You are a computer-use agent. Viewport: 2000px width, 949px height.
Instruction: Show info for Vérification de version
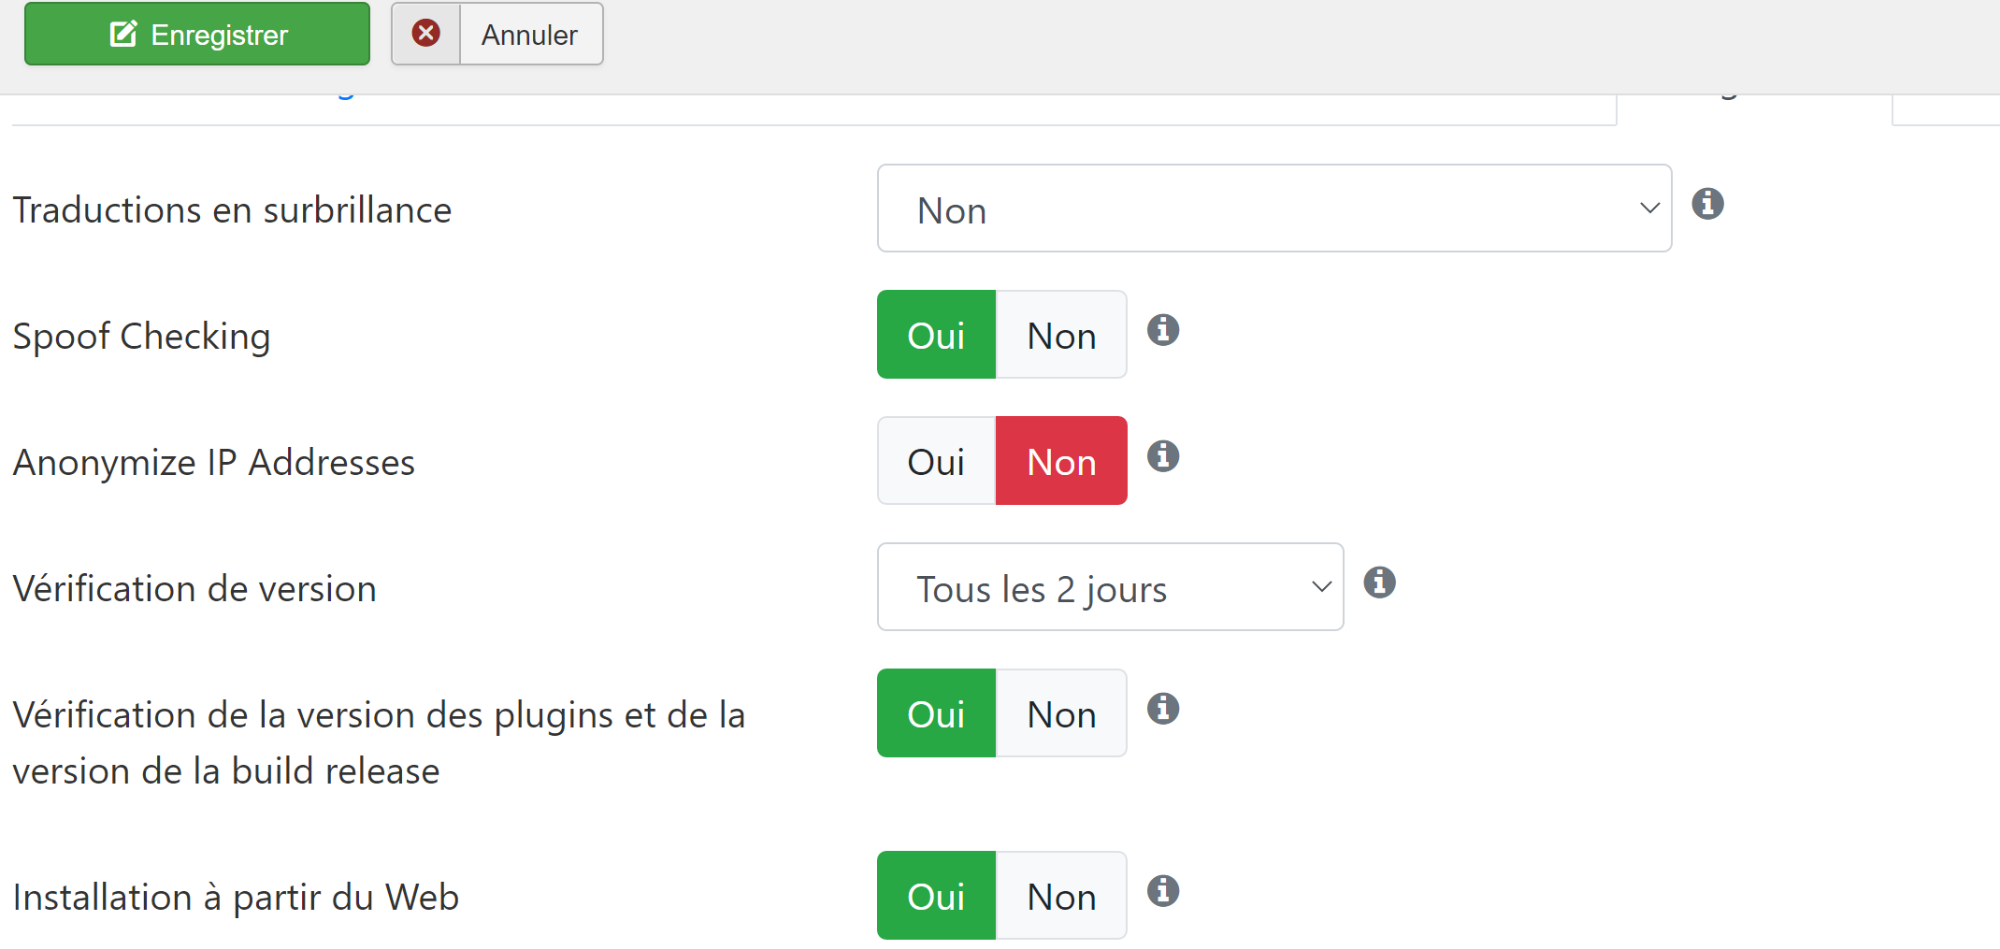point(1379,581)
